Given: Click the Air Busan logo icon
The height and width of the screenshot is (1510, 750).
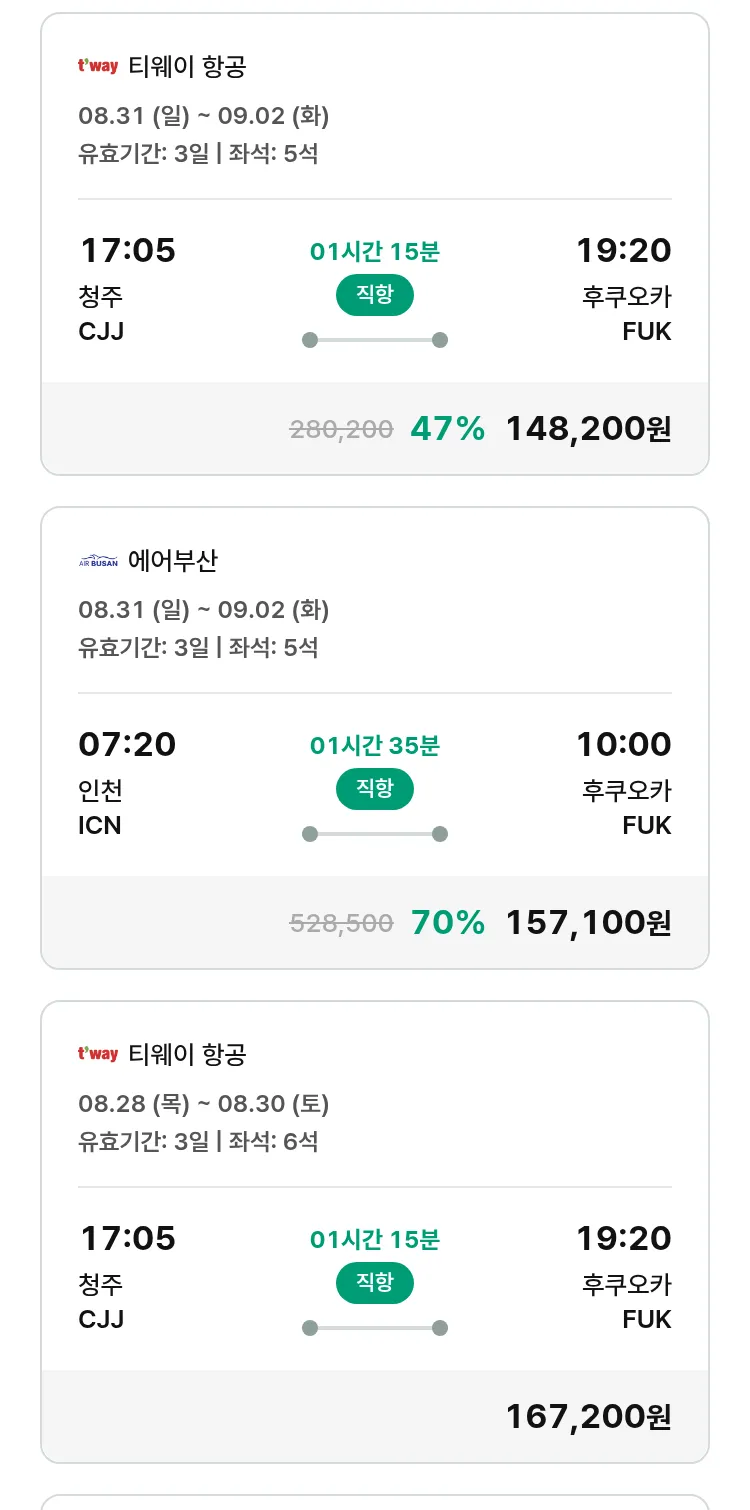Looking at the screenshot, I should (98, 561).
